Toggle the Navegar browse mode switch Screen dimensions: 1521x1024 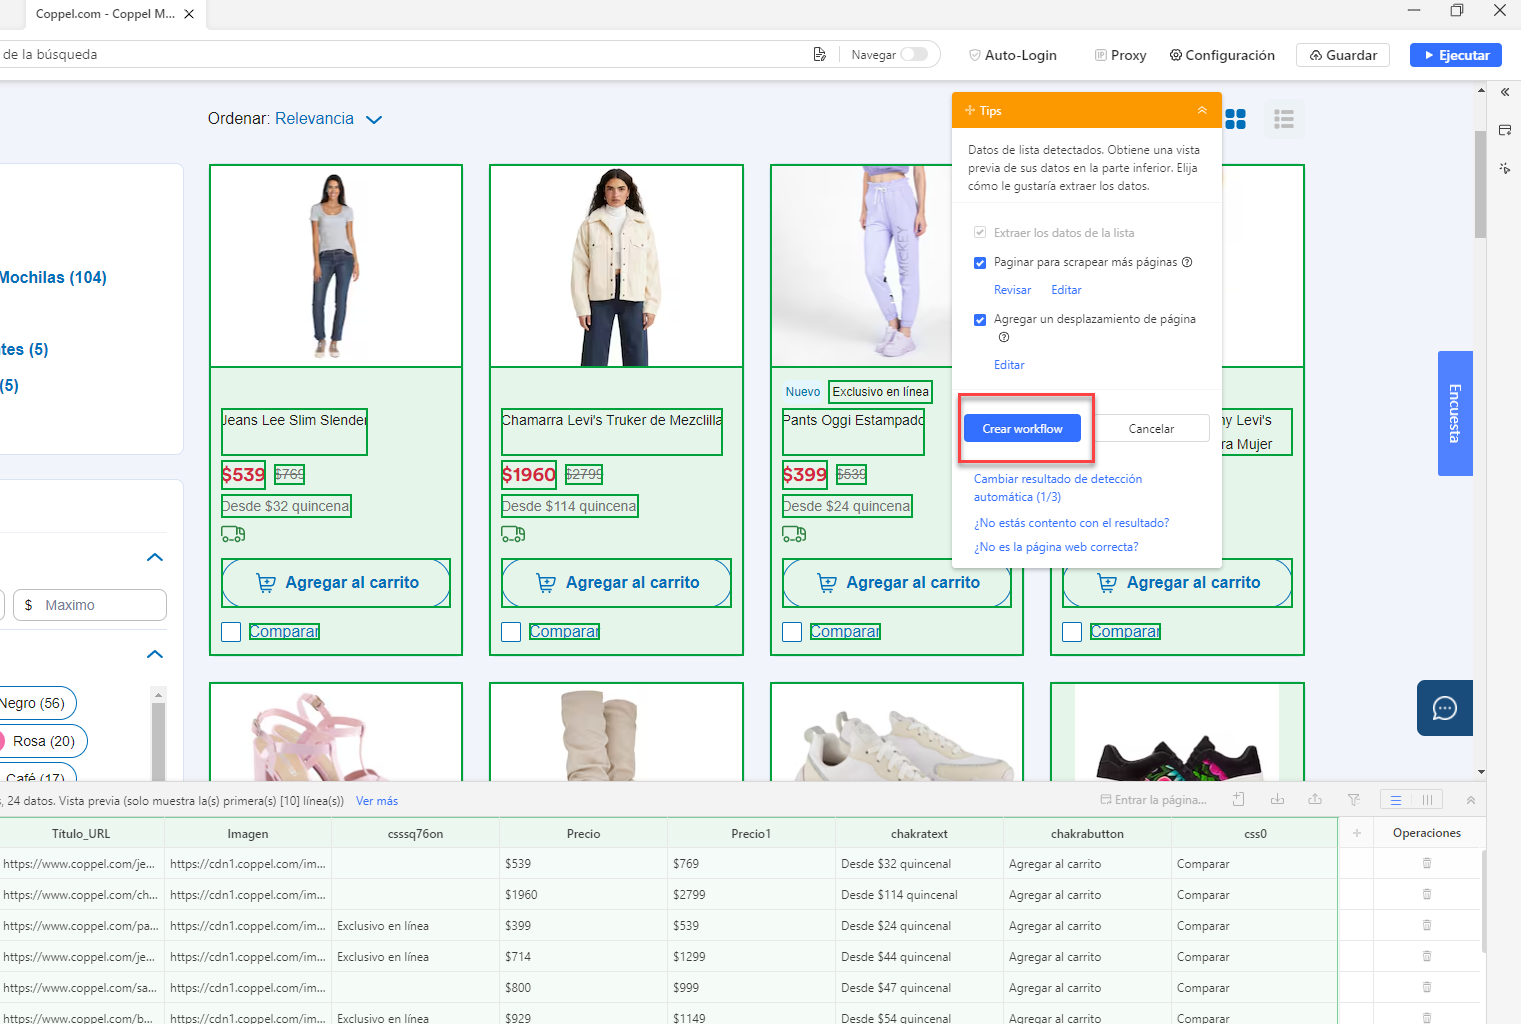click(x=914, y=55)
